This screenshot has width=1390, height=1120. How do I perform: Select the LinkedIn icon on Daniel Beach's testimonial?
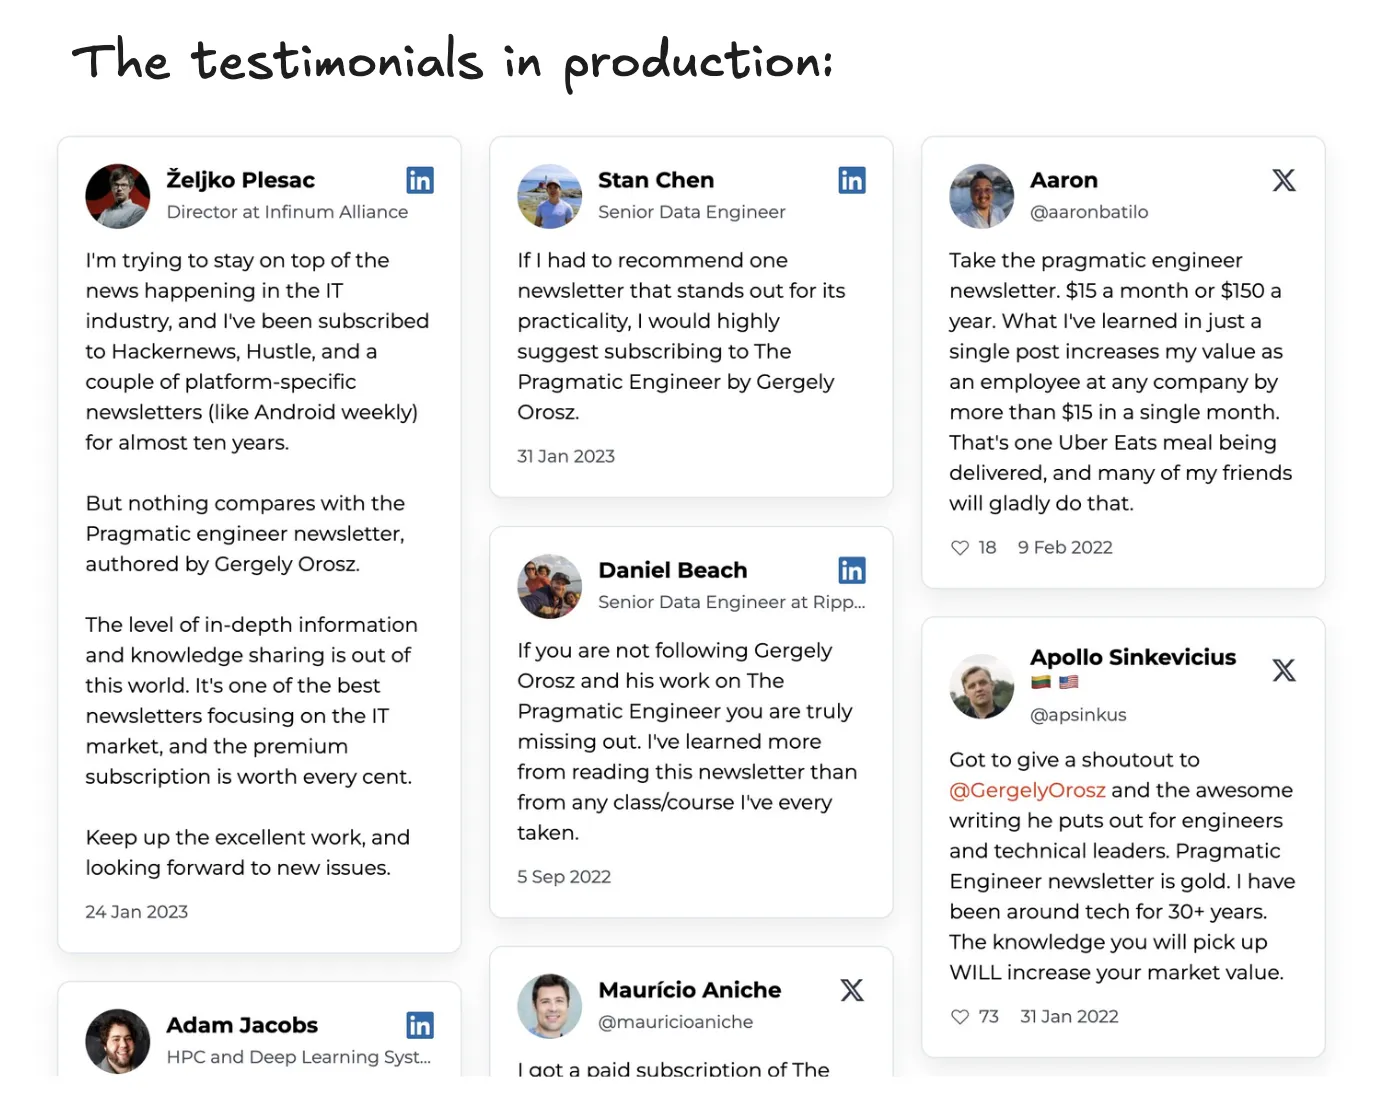point(852,570)
